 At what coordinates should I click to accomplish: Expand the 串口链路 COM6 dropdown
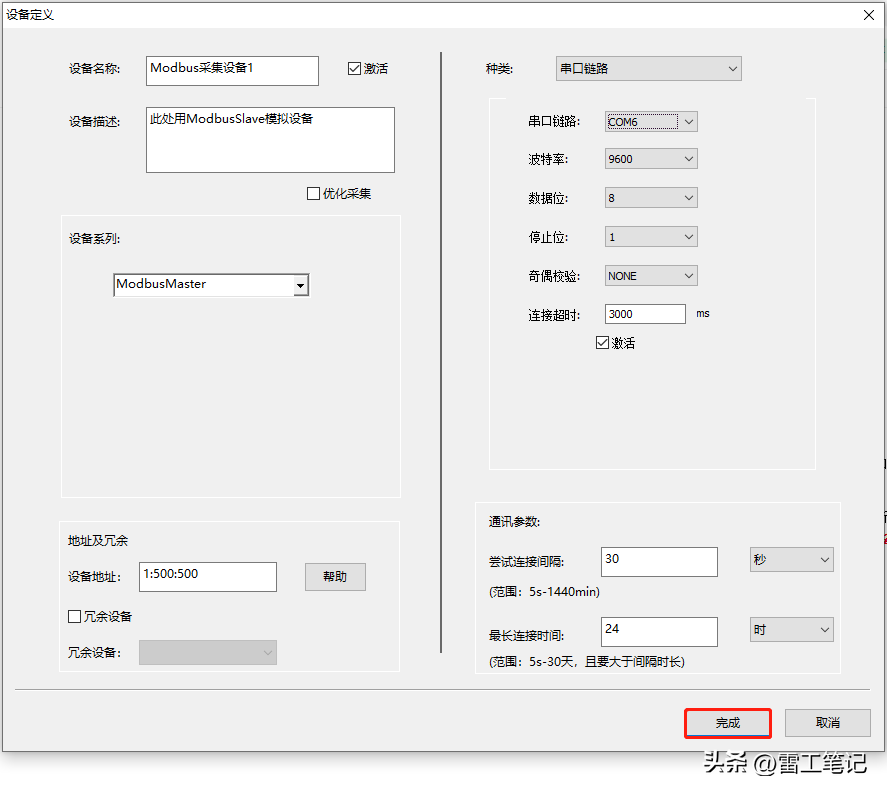pos(651,122)
